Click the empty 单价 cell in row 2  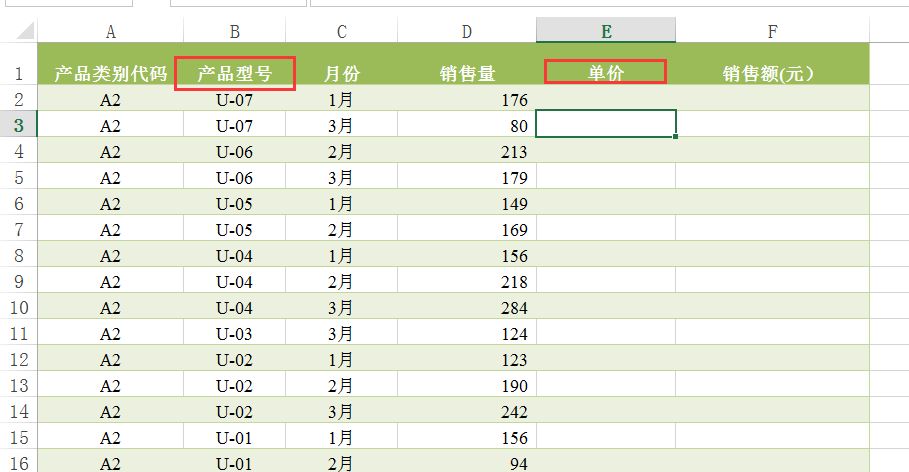[606, 99]
